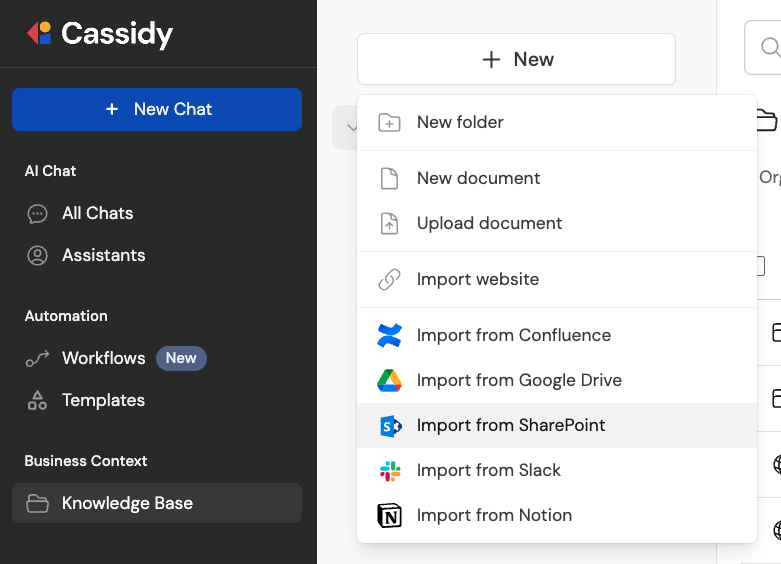Viewport: 781px width, 564px height.
Task: Select Import from Google Drive
Action: (557, 380)
